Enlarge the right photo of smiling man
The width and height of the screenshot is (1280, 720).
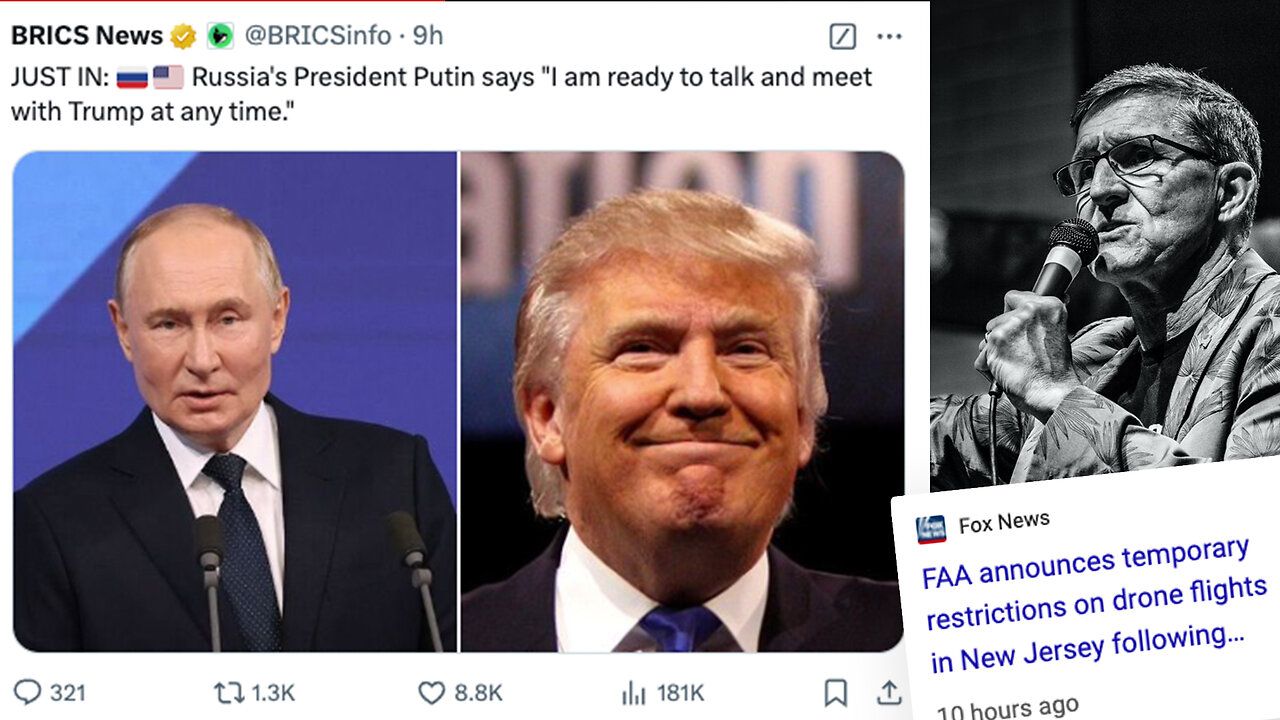coord(682,402)
